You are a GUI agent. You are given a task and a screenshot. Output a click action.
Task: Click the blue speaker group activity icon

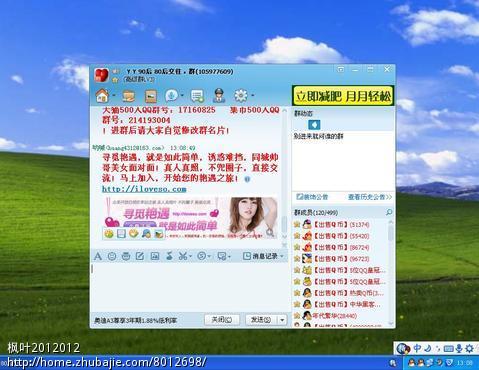pyautogui.click(x=314, y=125)
